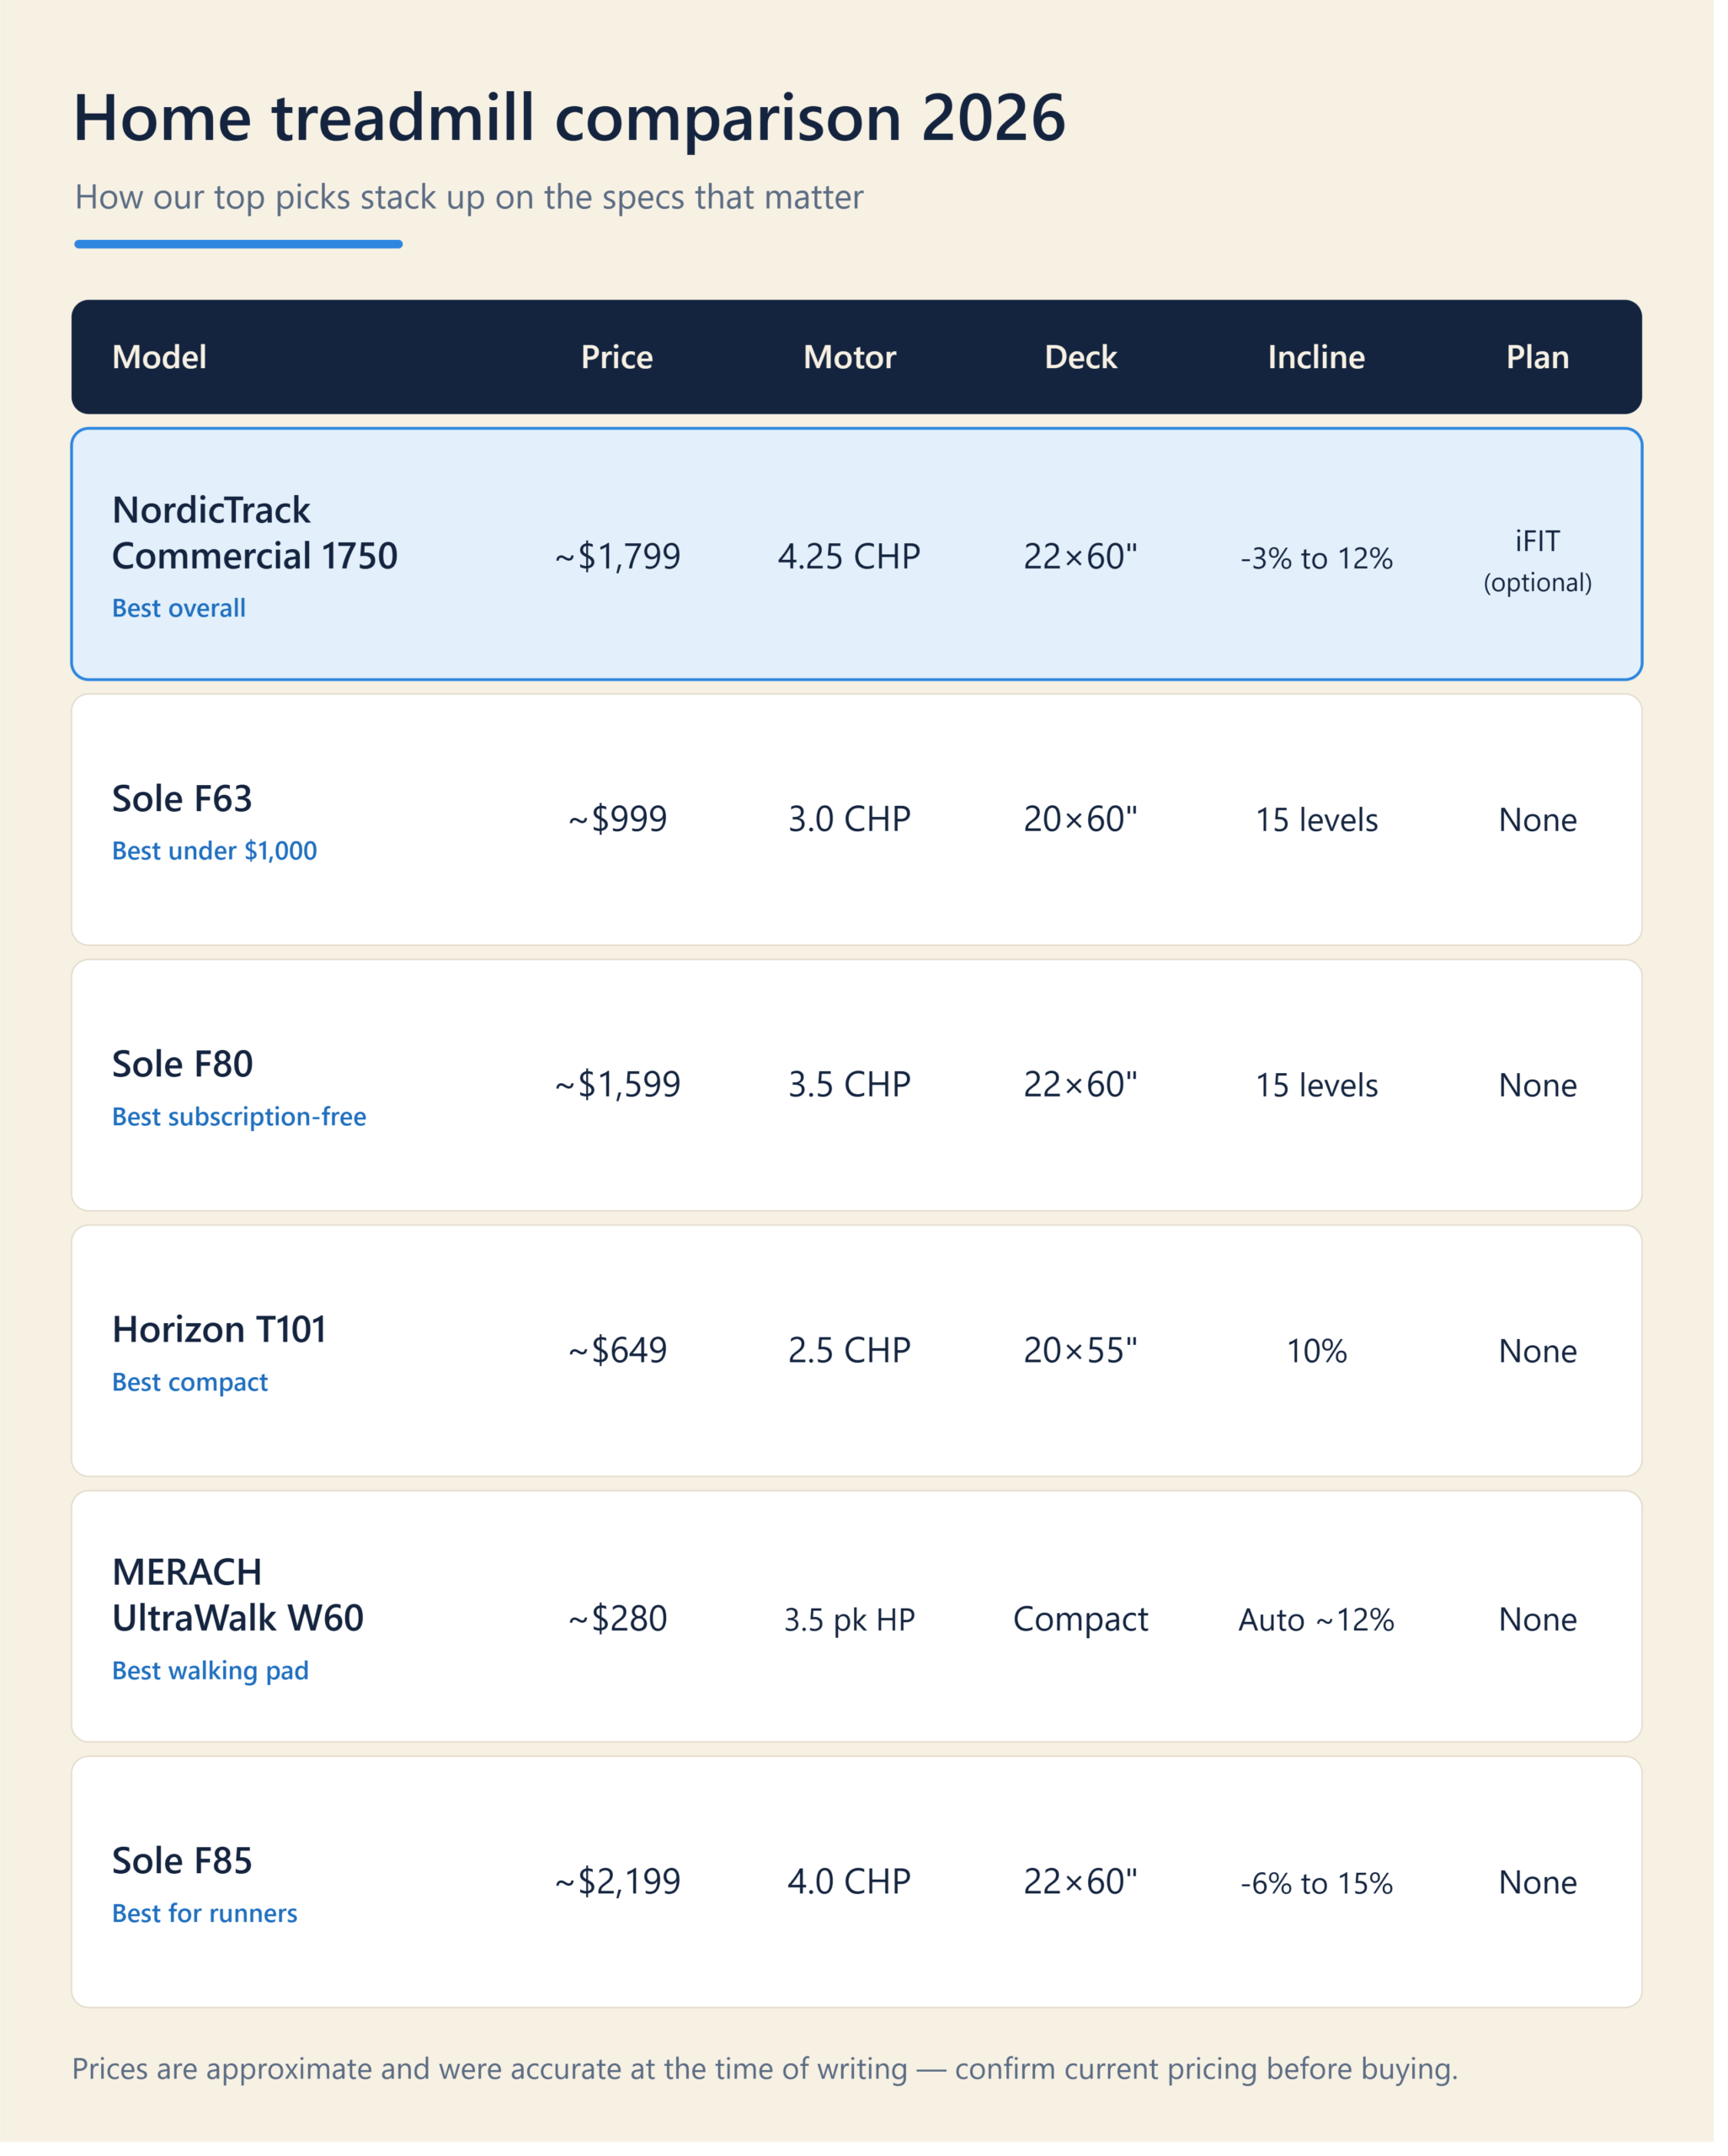Click the 'Best for runners' label
The width and height of the screenshot is (1728, 2156).
coord(206,1929)
